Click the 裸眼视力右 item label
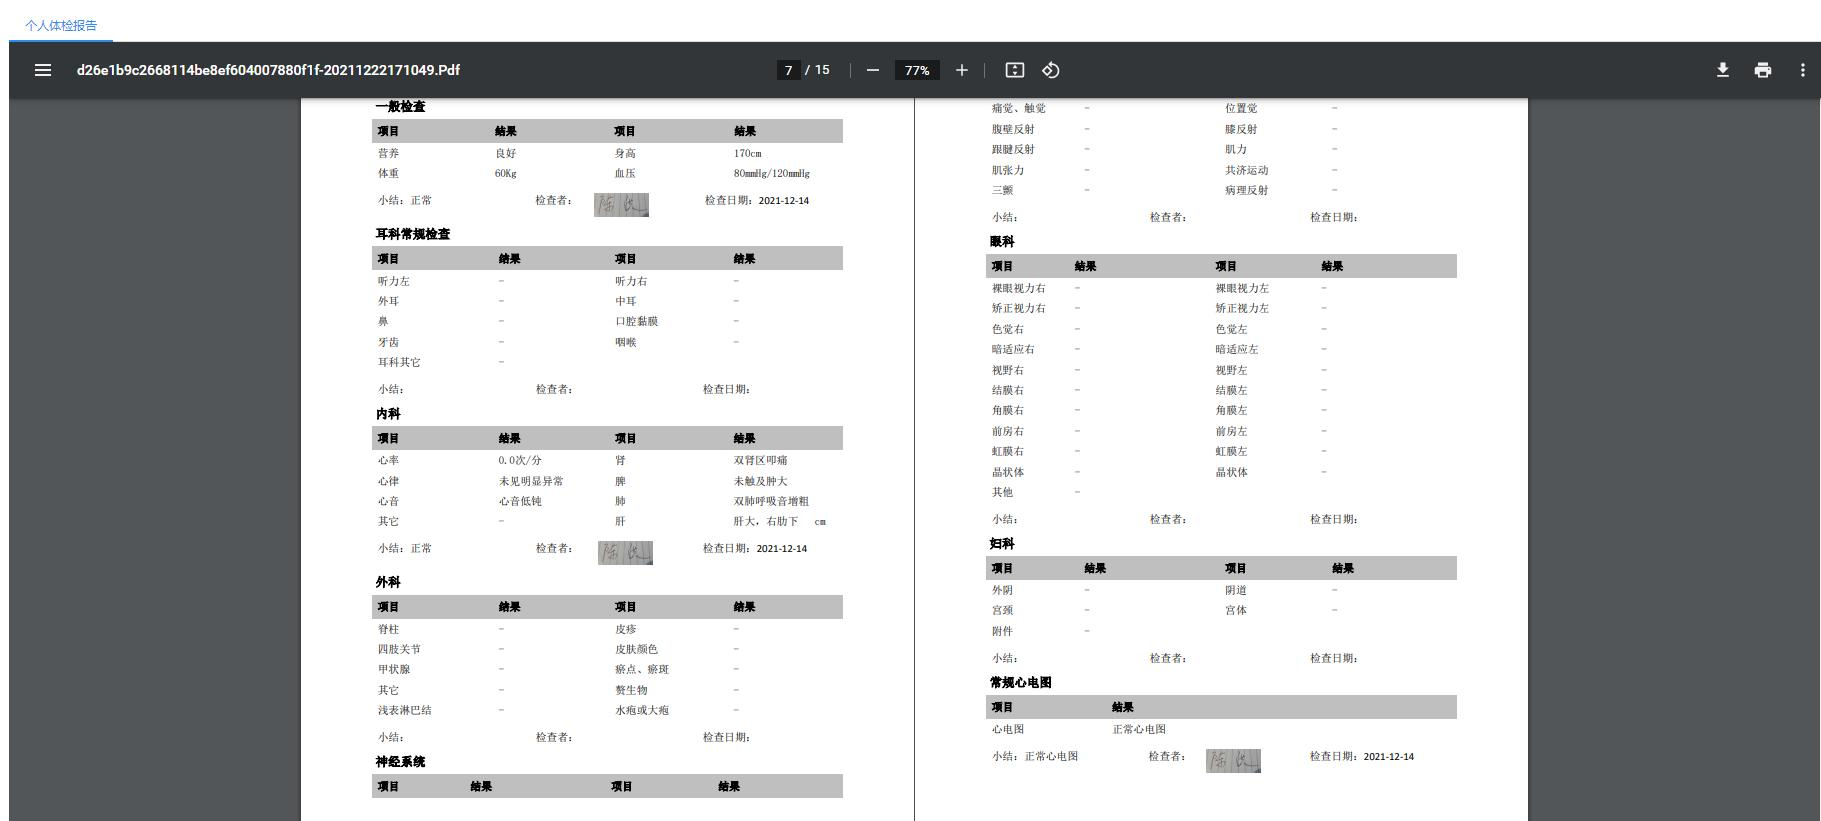This screenshot has height=821, width=1821. (1019, 288)
